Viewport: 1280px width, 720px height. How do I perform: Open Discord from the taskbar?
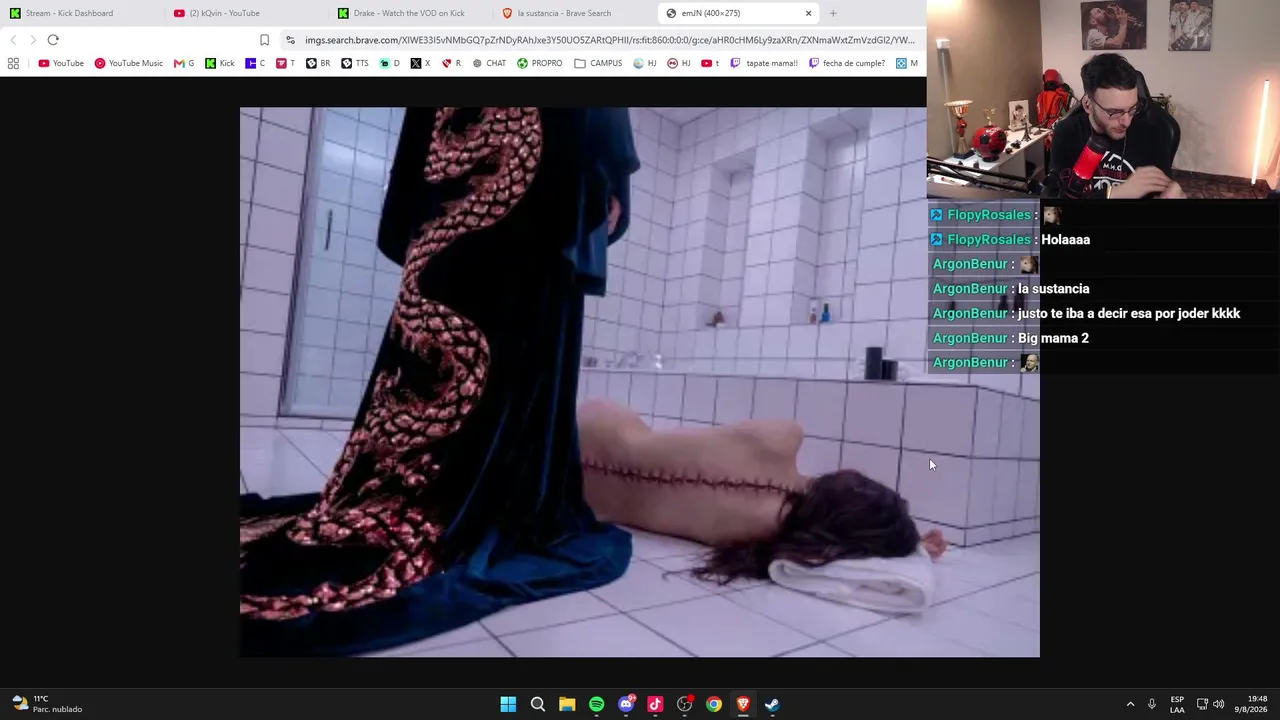[626, 704]
